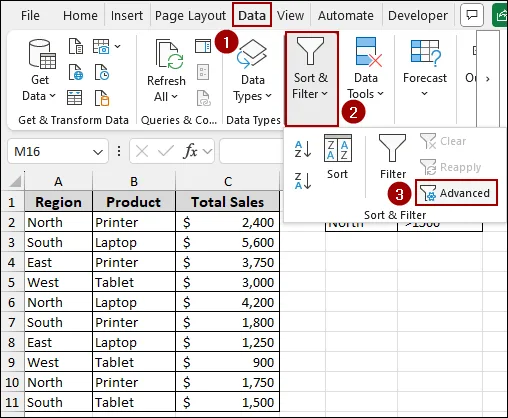Open the Data Tools dropdown
508x418 pixels.
coord(366,68)
